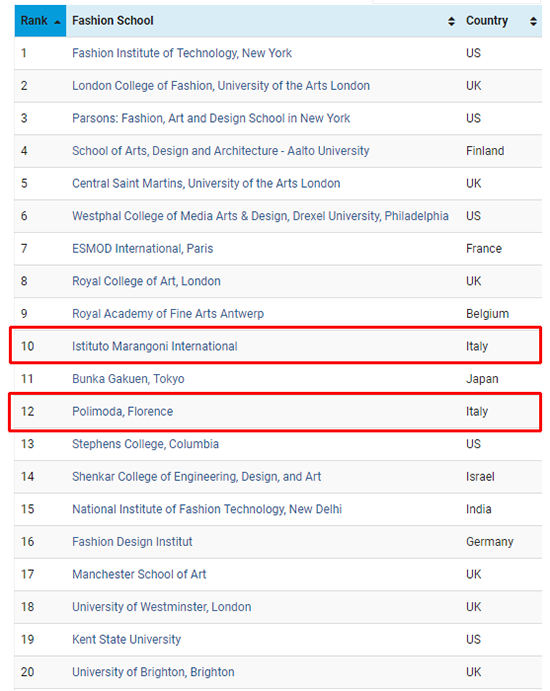Screen dimensions: 550x691
Task: Open Central Saint Martins link
Action: (x=206, y=183)
